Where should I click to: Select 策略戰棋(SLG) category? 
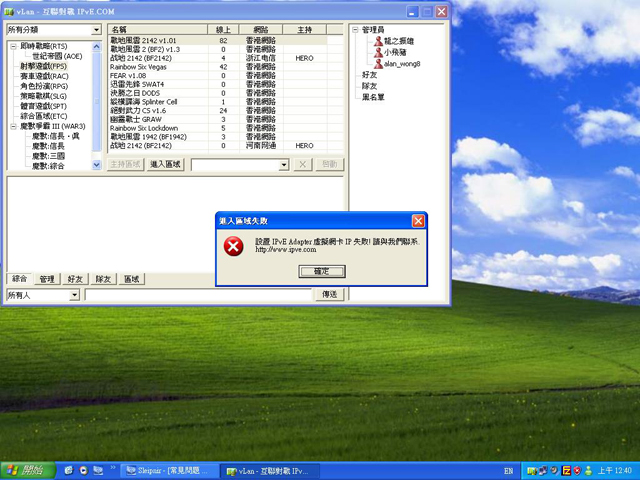[x=43, y=96]
